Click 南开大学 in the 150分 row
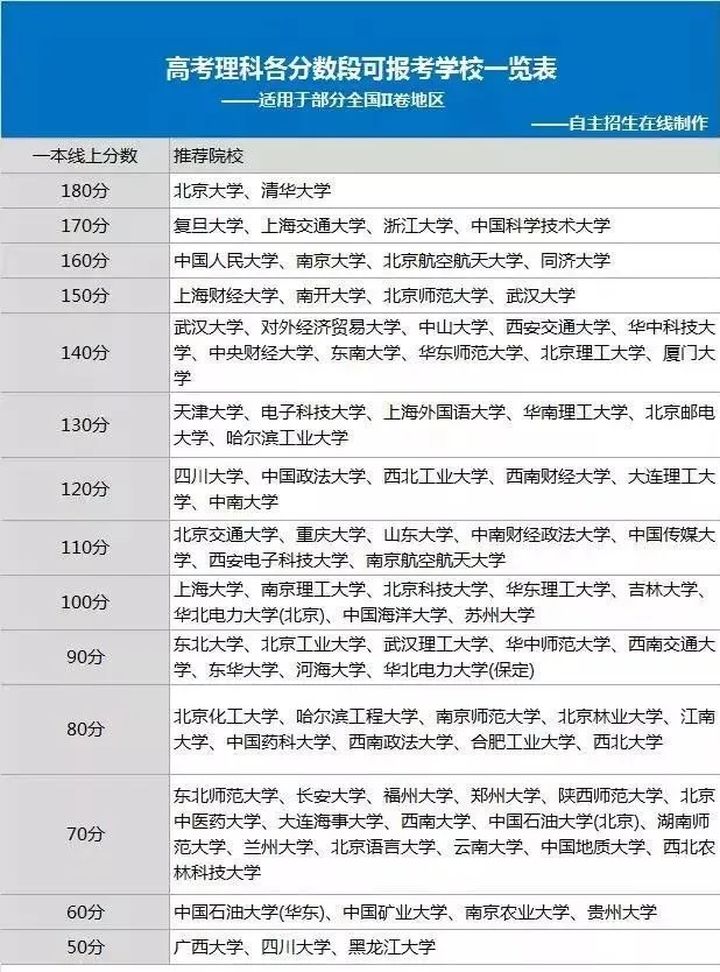Viewport: 720px width, 972px height. click(331, 295)
